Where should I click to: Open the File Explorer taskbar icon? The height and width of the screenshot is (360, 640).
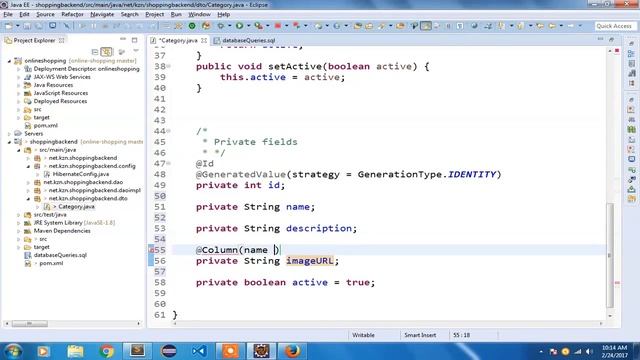click(x=75, y=351)
